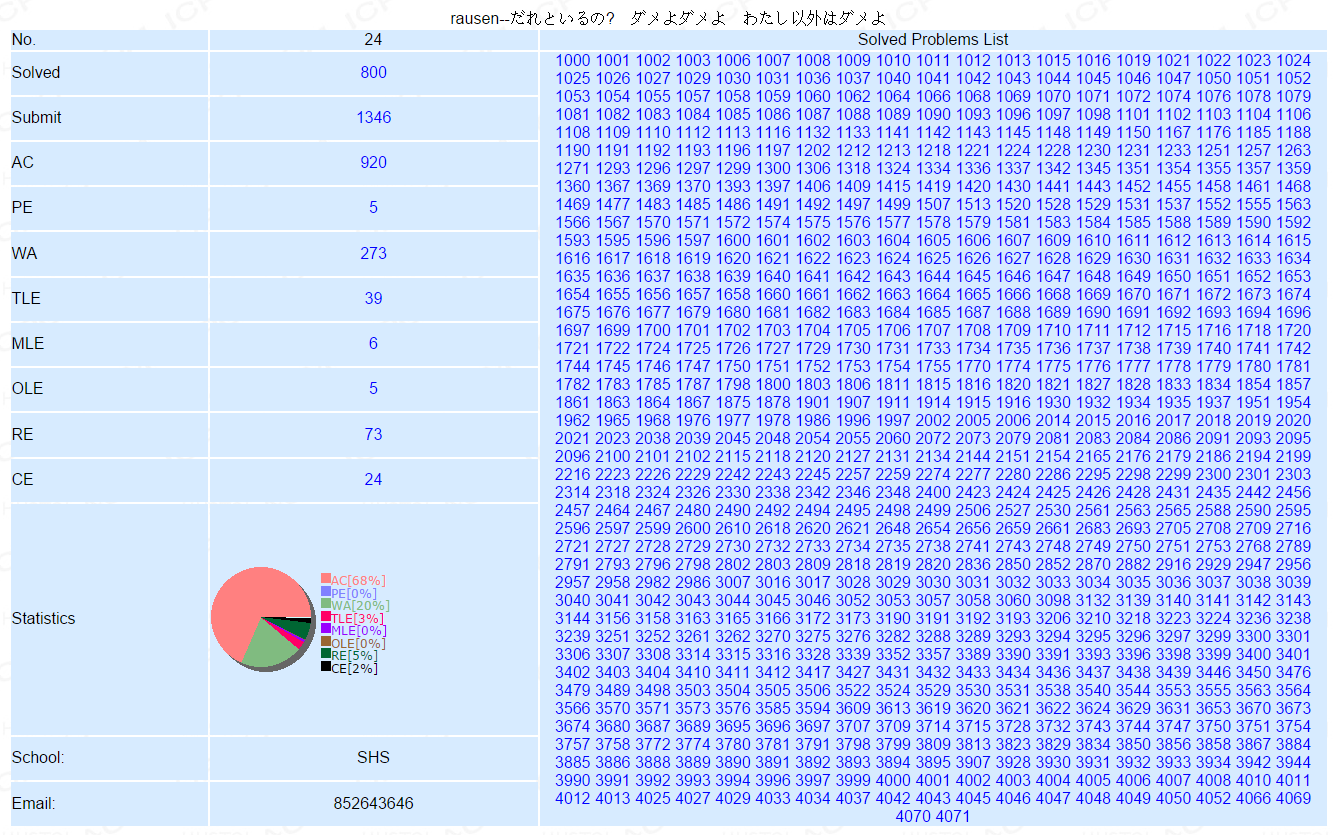
Task: Click the WA green legend swatch
Action: click(325, 605)
